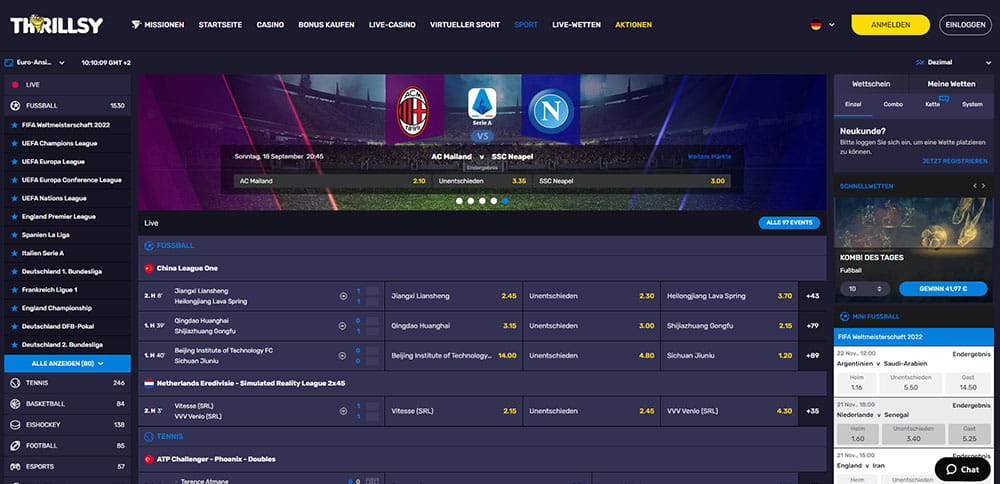Go to Aktionen promotions menu
The width and height of the screenshot is (1000, 484).
(x=633, y=25)
